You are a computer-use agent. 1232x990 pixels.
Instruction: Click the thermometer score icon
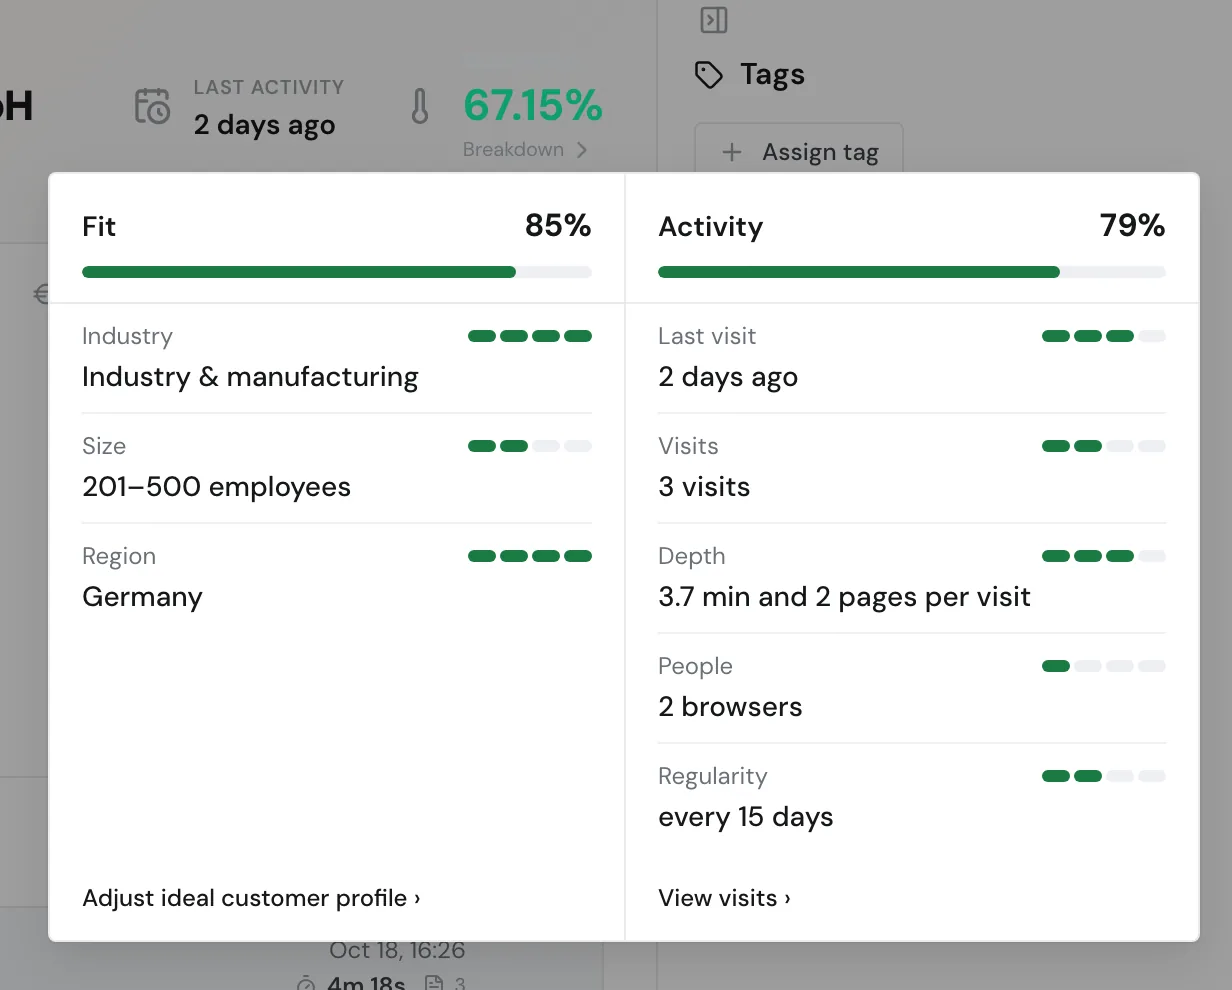420,106
